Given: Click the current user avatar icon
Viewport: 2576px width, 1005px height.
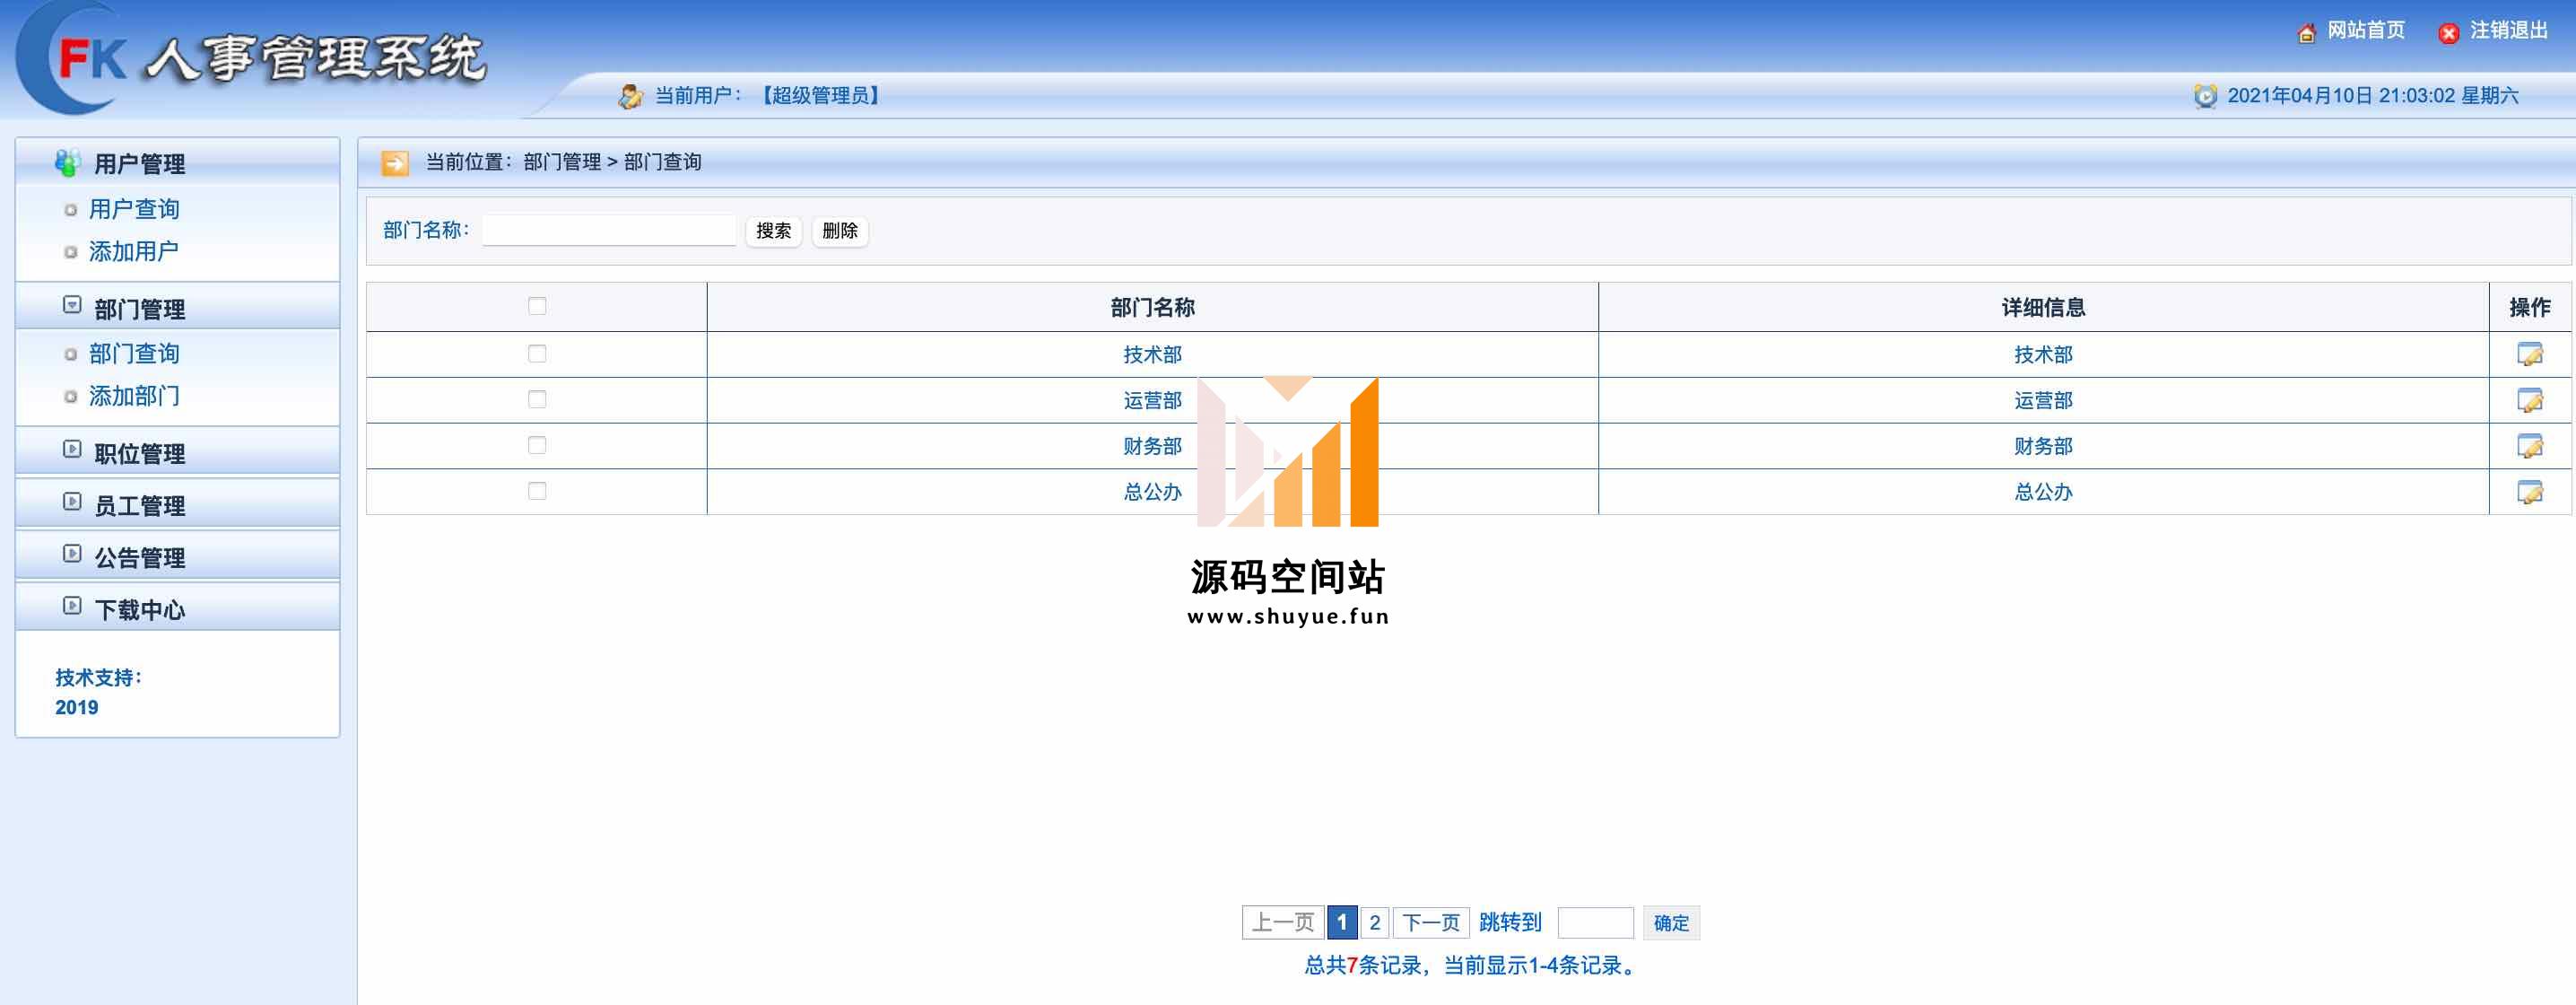Looking at the screenshot, I should [x=630, y=96].
